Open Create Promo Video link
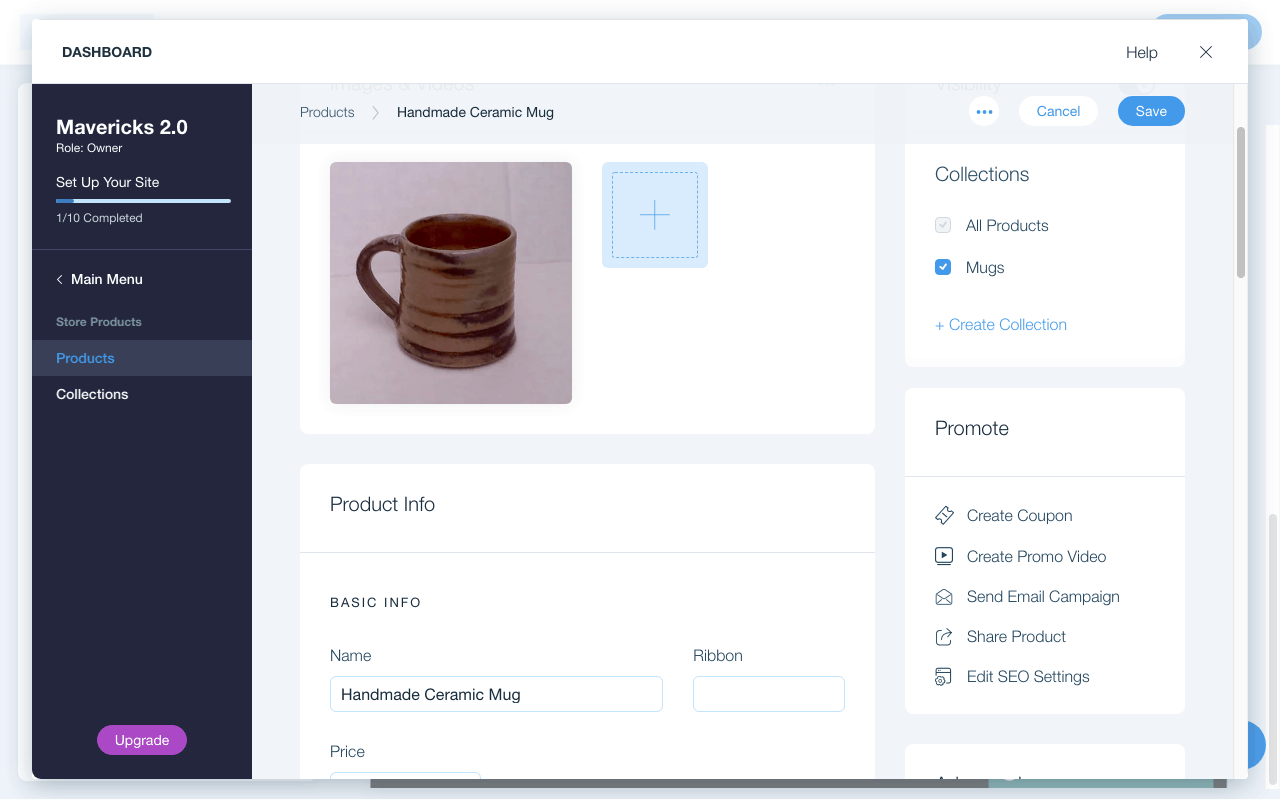Viewport: 1280px width, 800px height. (1037, 556)
